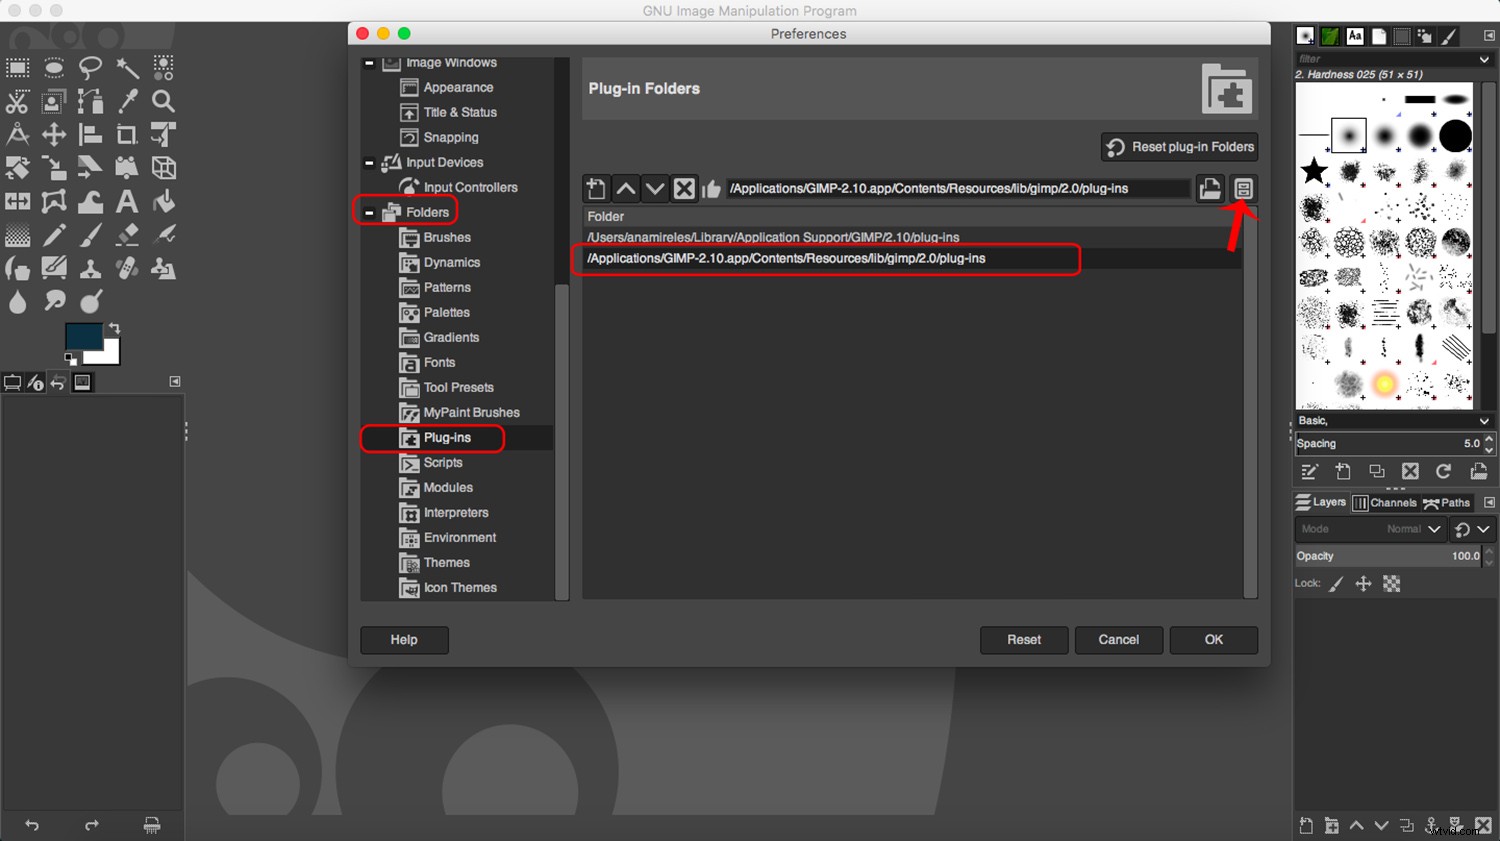The width and height of the screenshot is (1500, 841).
Task: Toggle Lock alpha channel for layers
Action: (1392, 584)
